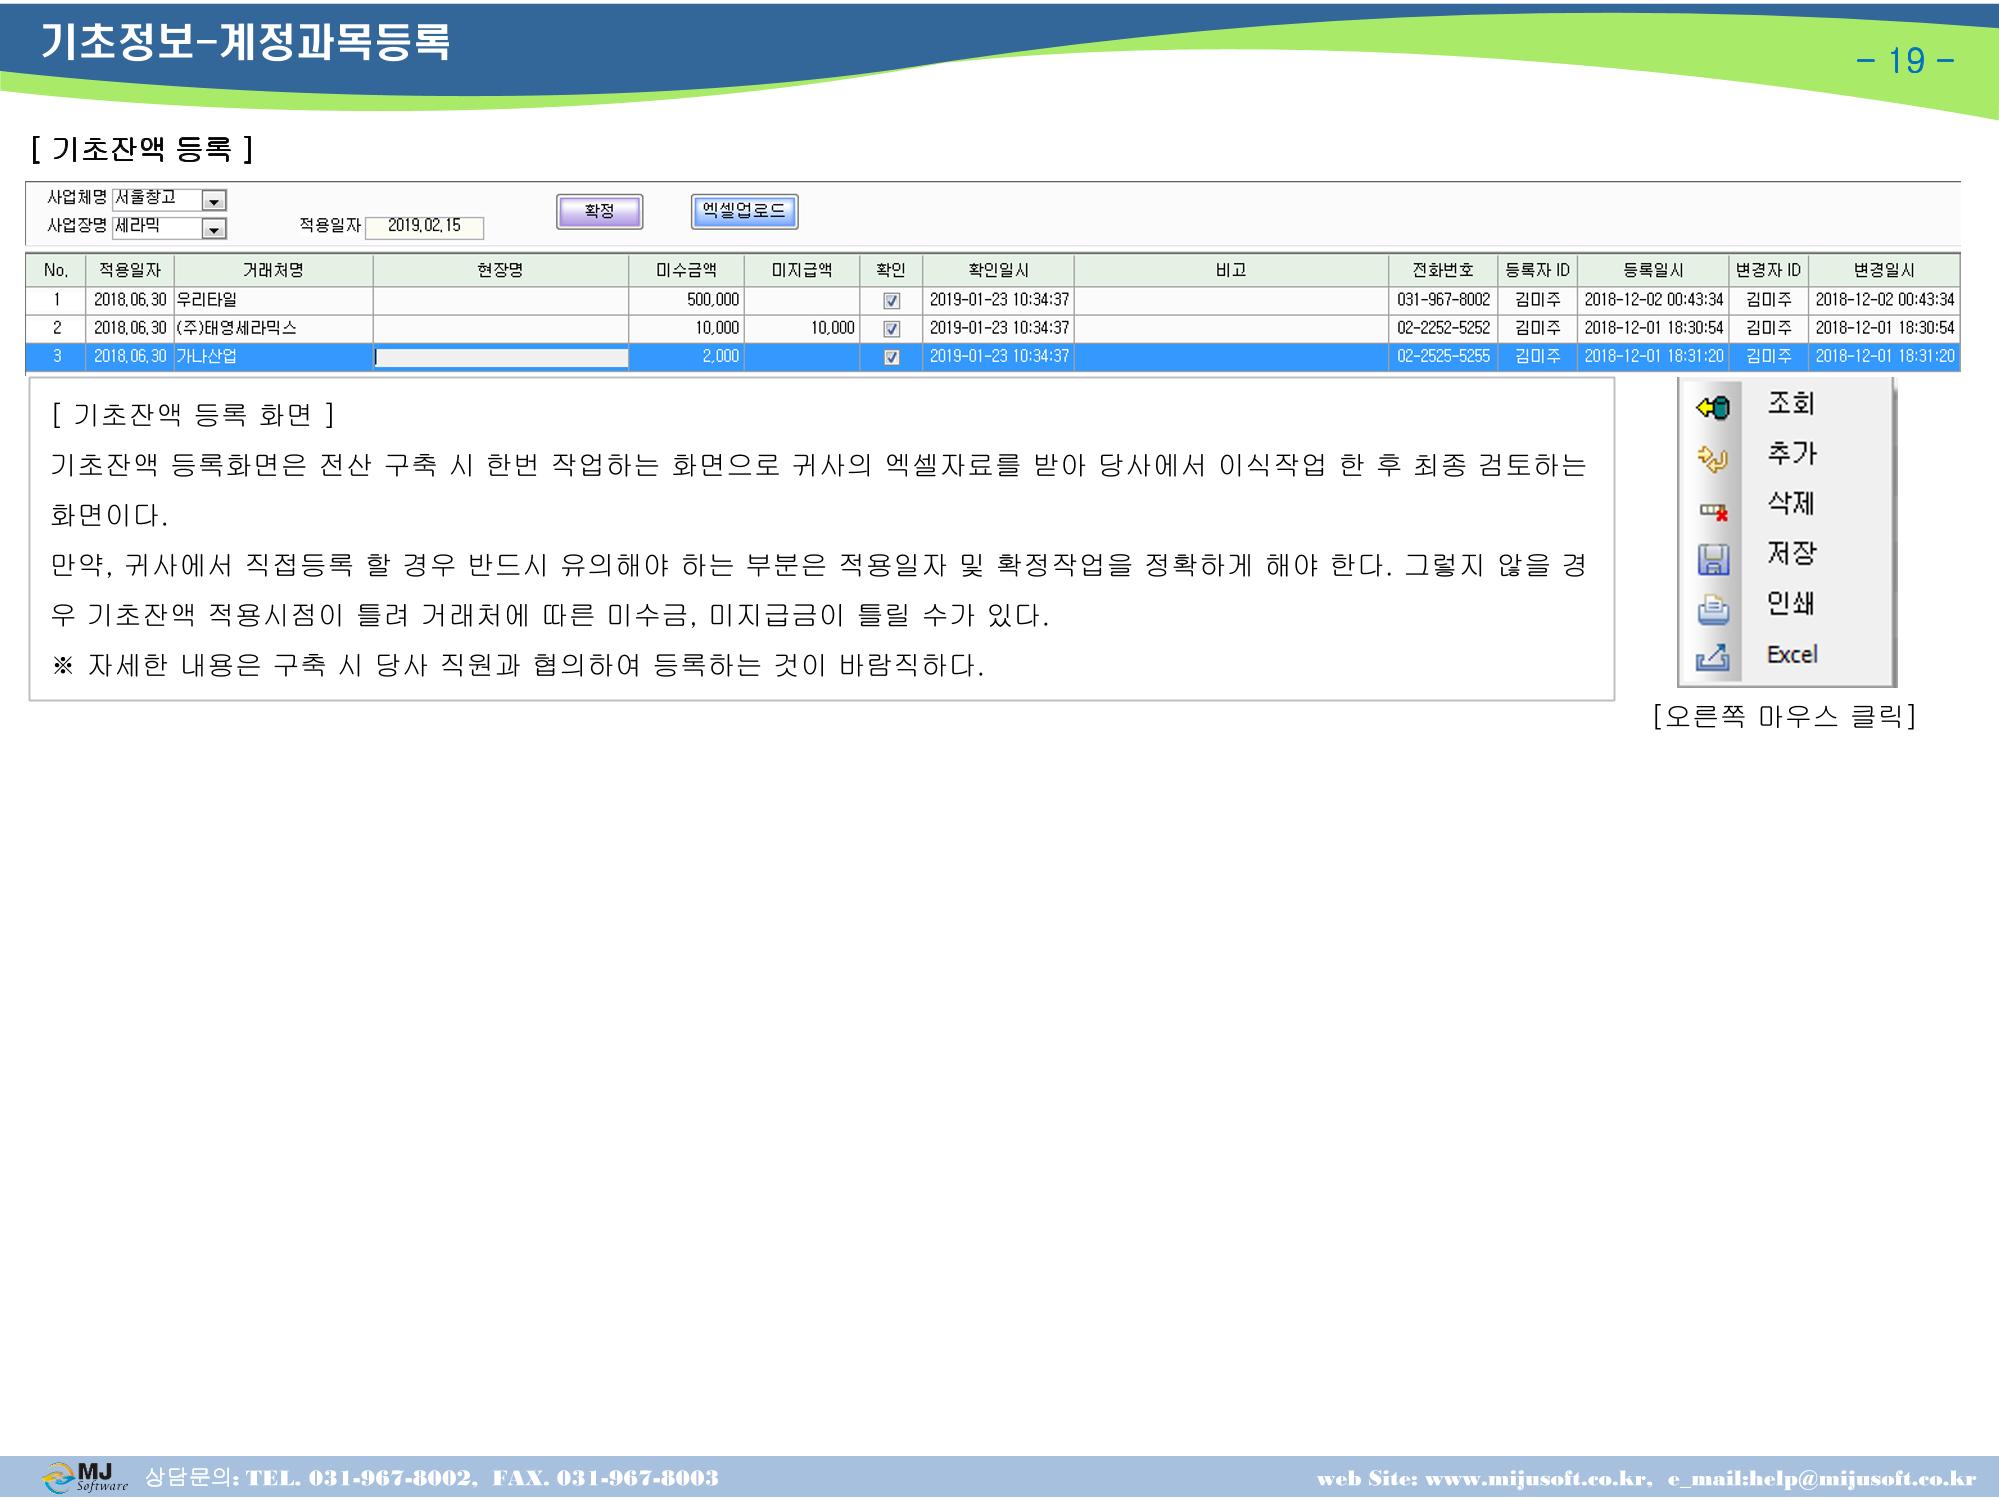The height and width of the screenshot is (1500, 1999).
Task: Choose Excel in the context menu
Action: click(1792, 654)
